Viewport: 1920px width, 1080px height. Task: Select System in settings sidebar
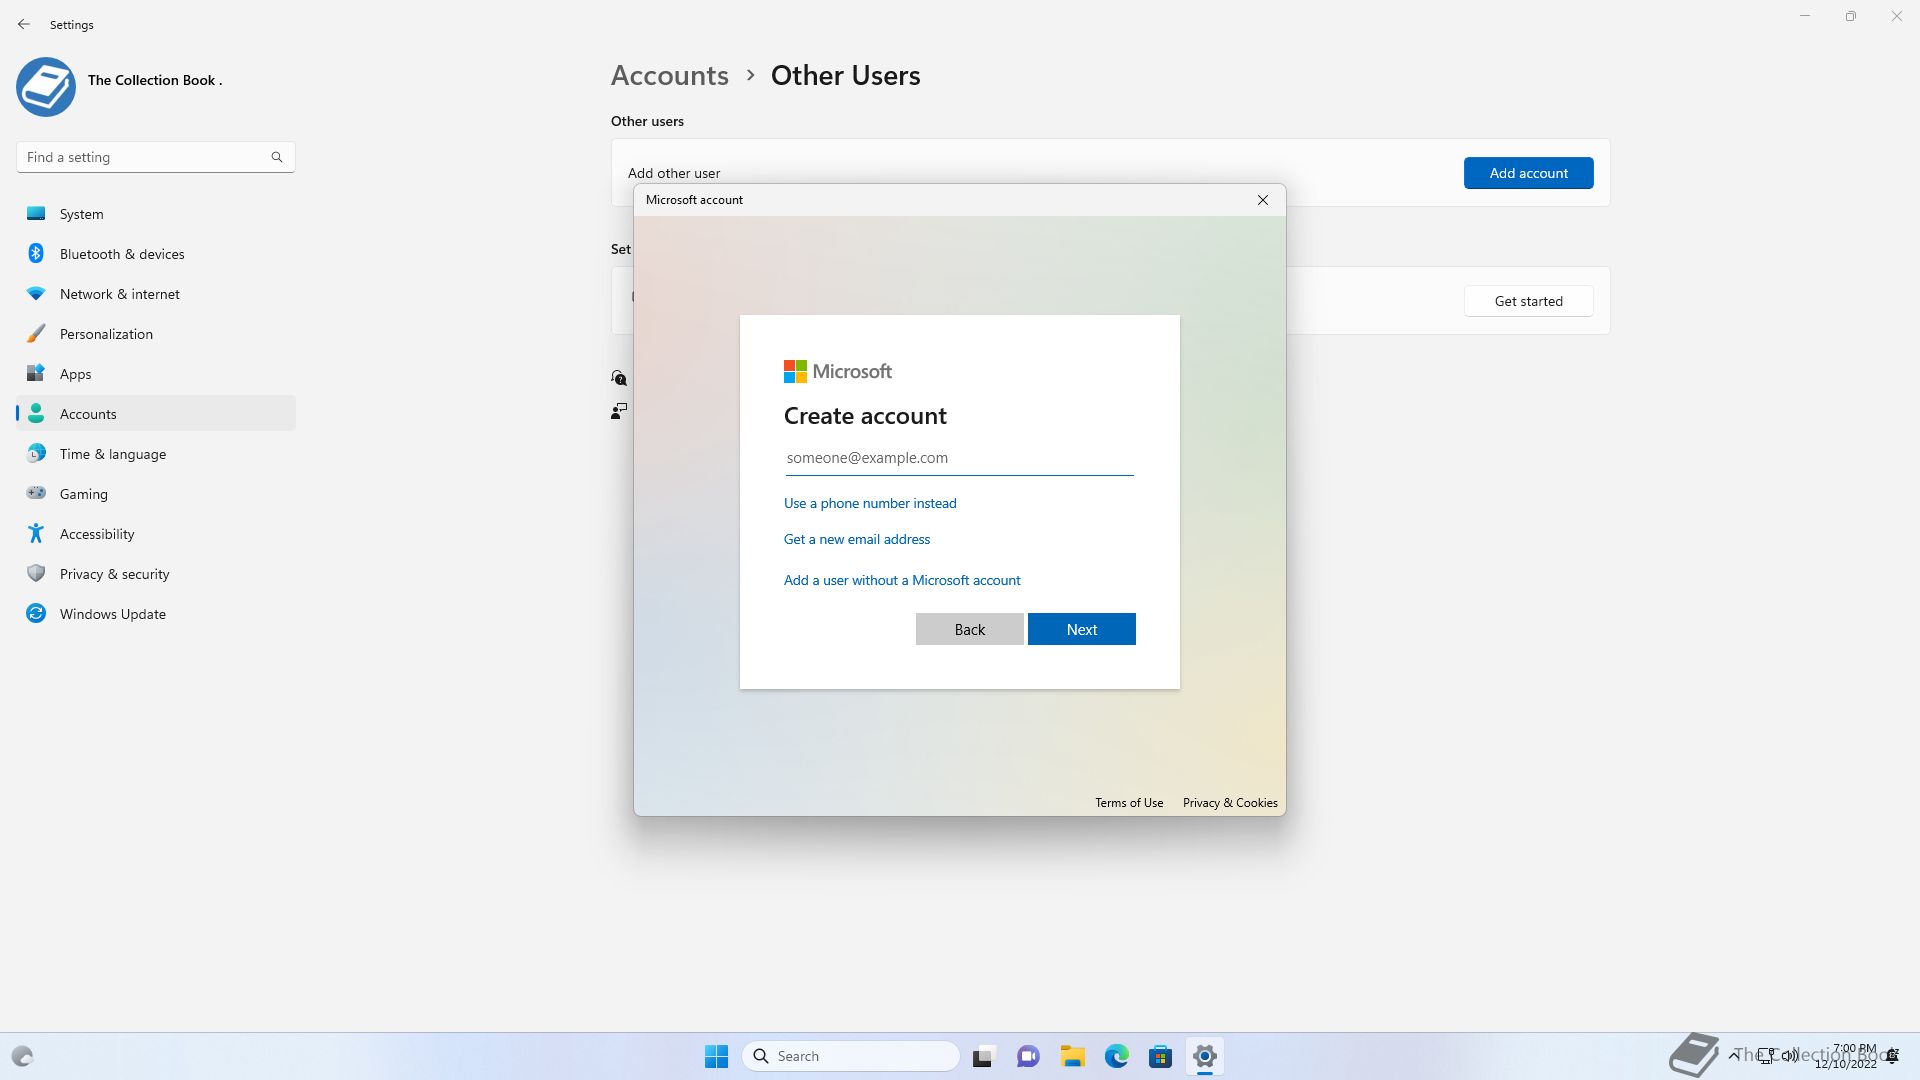coord(156,214)
